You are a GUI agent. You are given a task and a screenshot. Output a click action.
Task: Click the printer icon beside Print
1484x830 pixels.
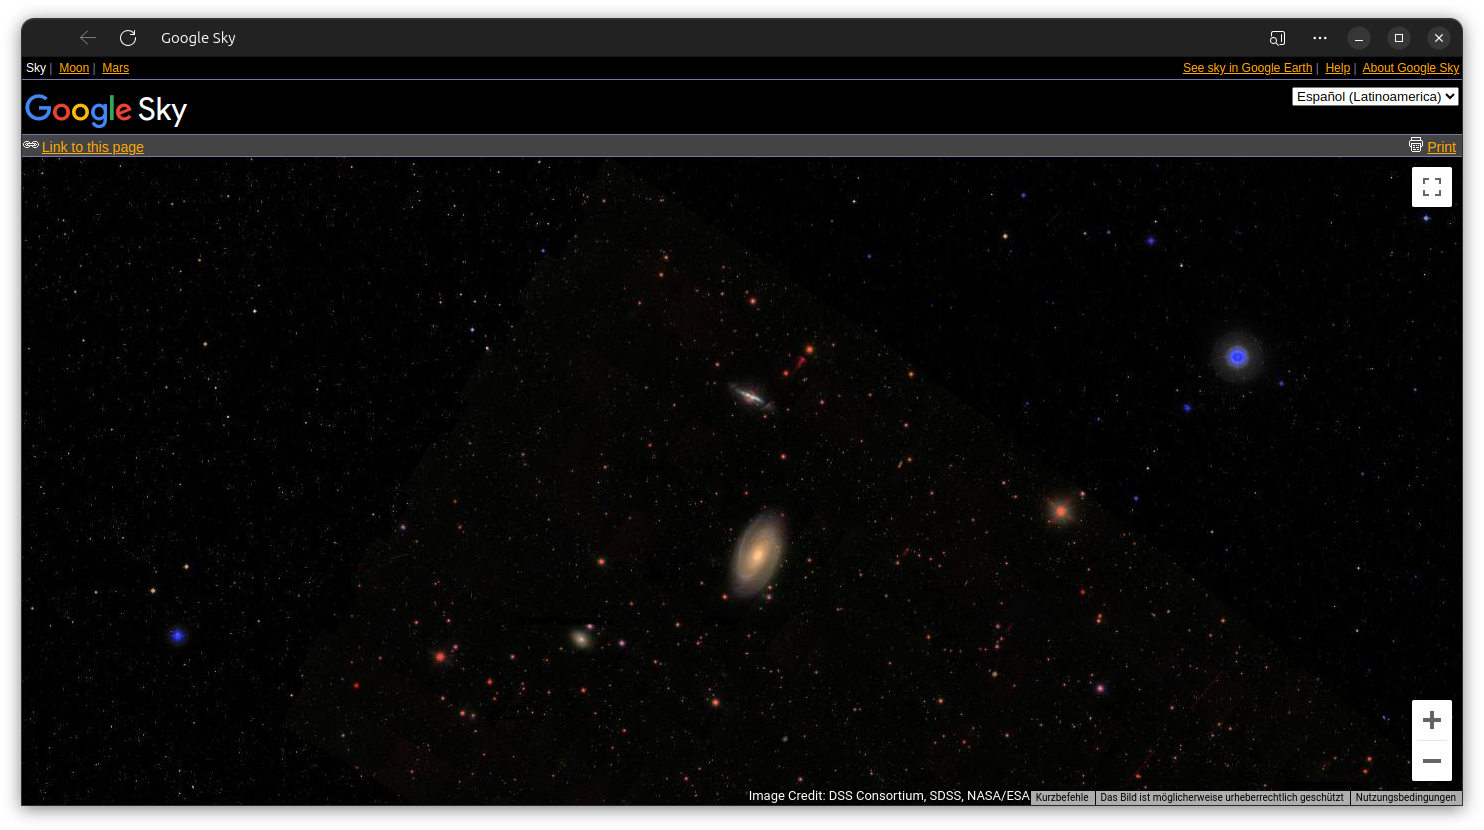[1415, 145]
